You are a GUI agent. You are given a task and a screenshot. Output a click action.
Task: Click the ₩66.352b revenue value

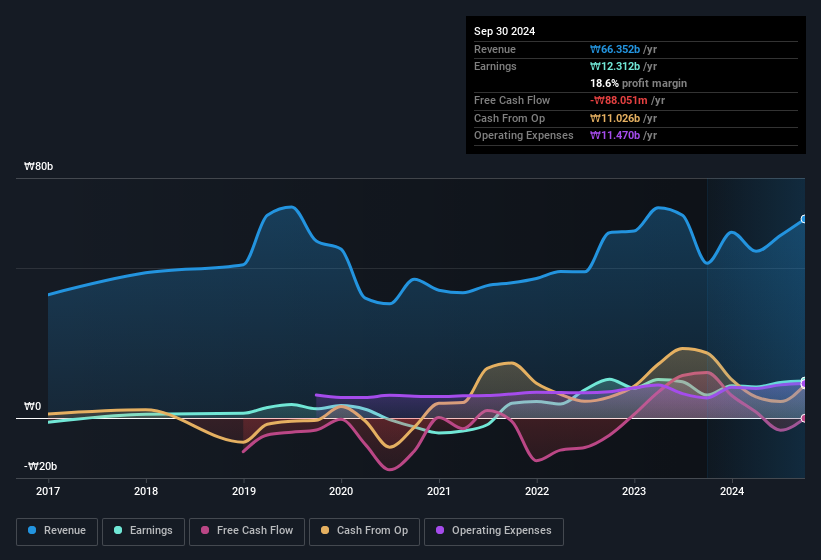pyautogui.click(x=615, y=49)
